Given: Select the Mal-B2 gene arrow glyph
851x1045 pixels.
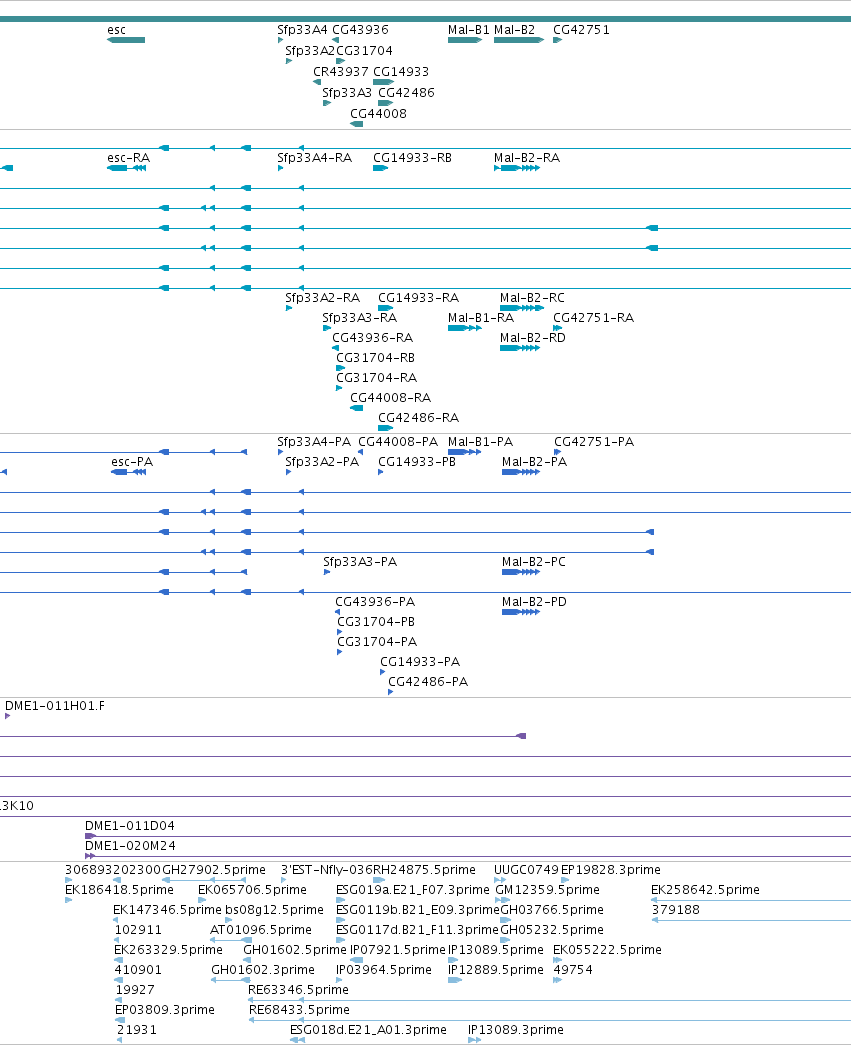Looking at the screenshot, I should [519, 40].
